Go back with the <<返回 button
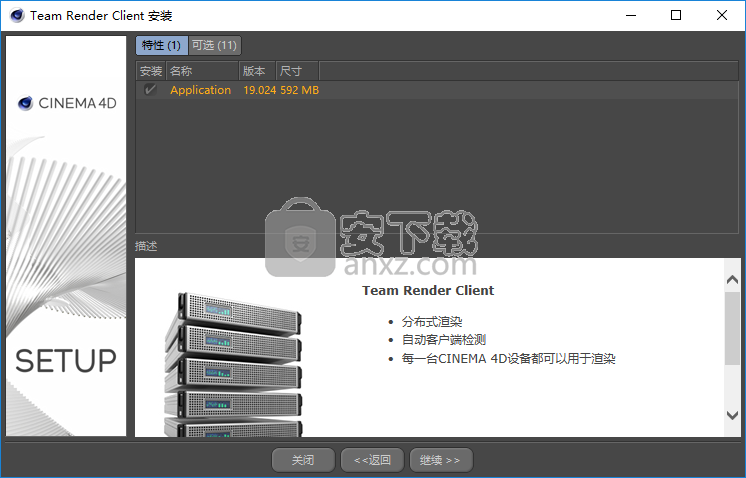The image size is (746, 478). click(x=372, y=460)
